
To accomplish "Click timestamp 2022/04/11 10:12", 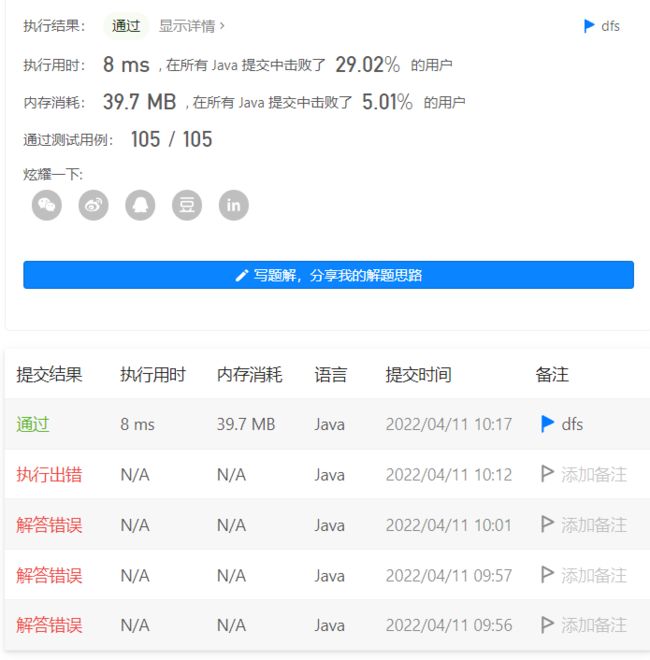I will (449, 474).
